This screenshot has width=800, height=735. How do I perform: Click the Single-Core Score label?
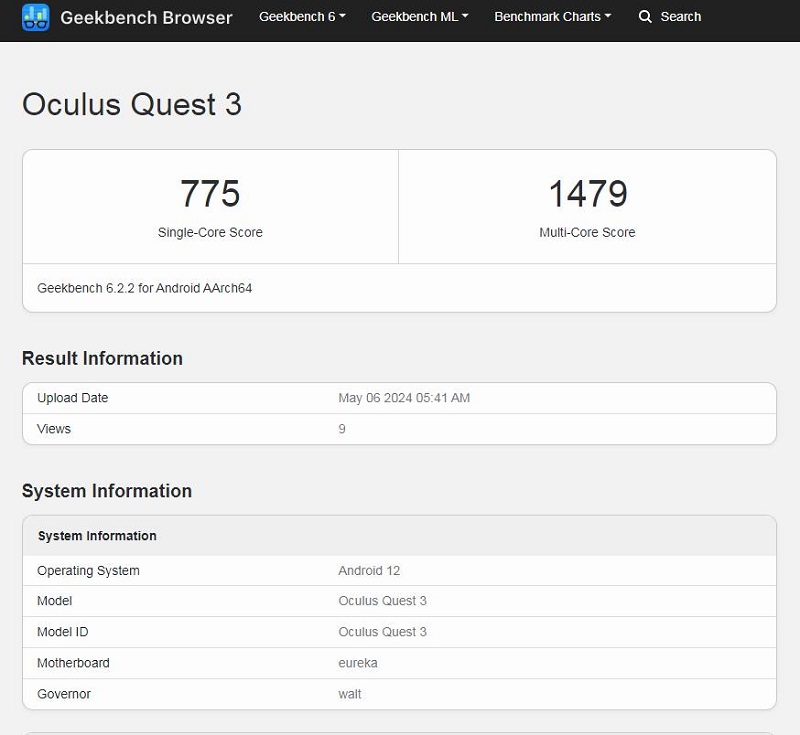pos(210,232)
